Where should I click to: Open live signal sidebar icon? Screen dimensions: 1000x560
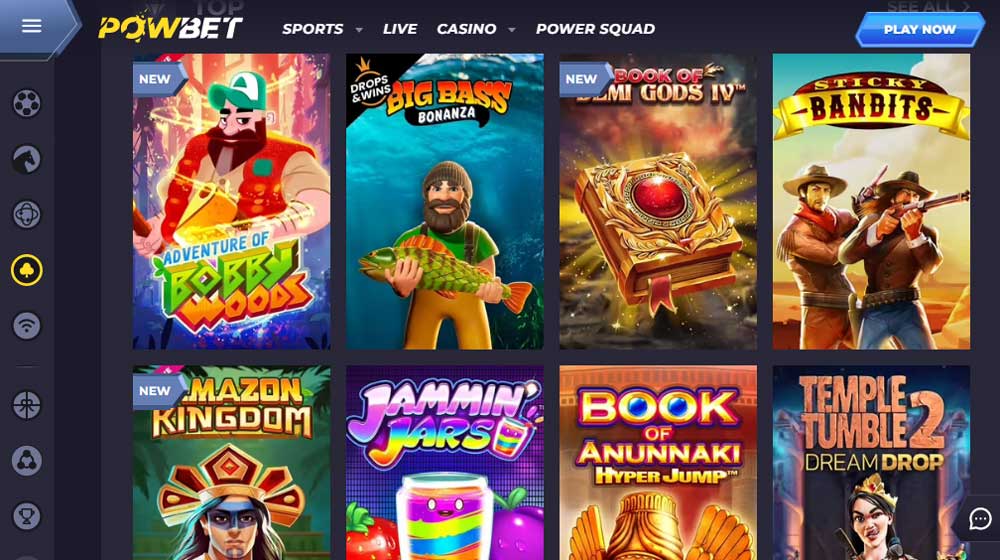(x=27, y=325)
